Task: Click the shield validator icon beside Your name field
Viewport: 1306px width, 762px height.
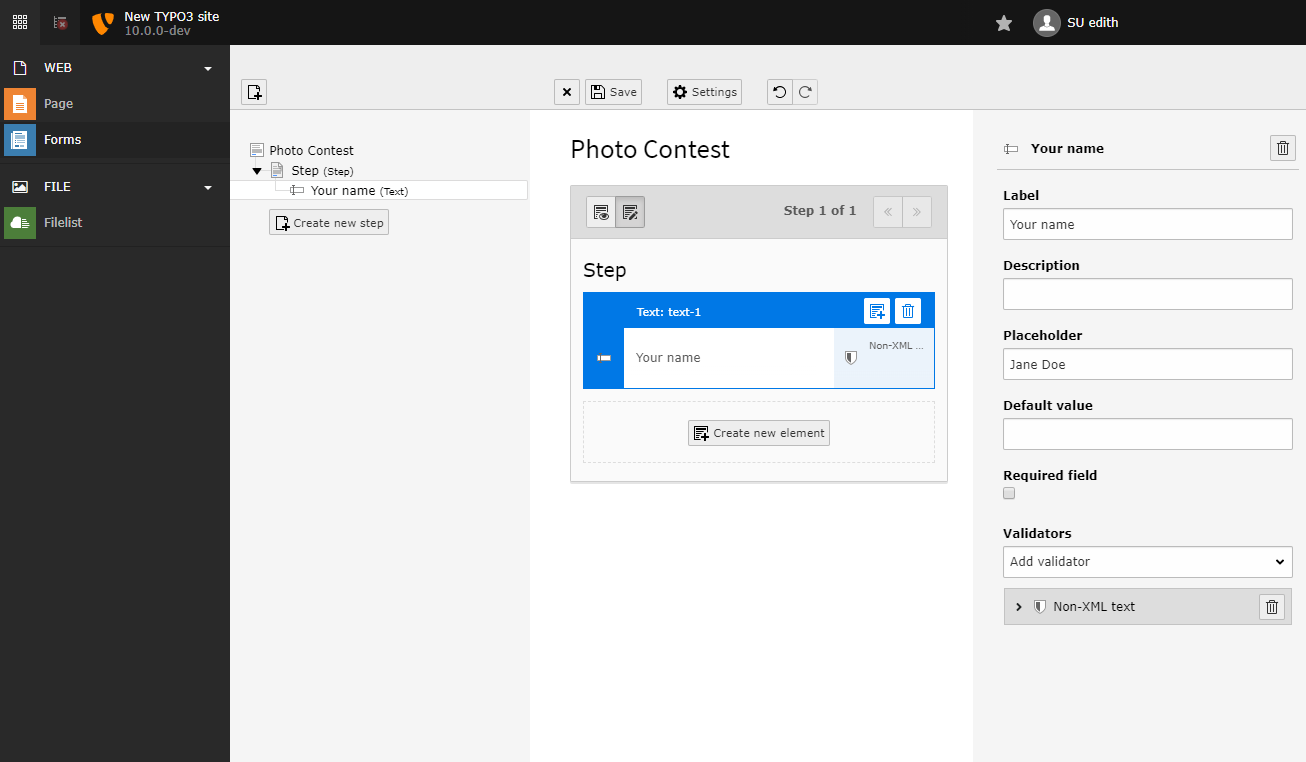Action: click(x=850, y=357)
